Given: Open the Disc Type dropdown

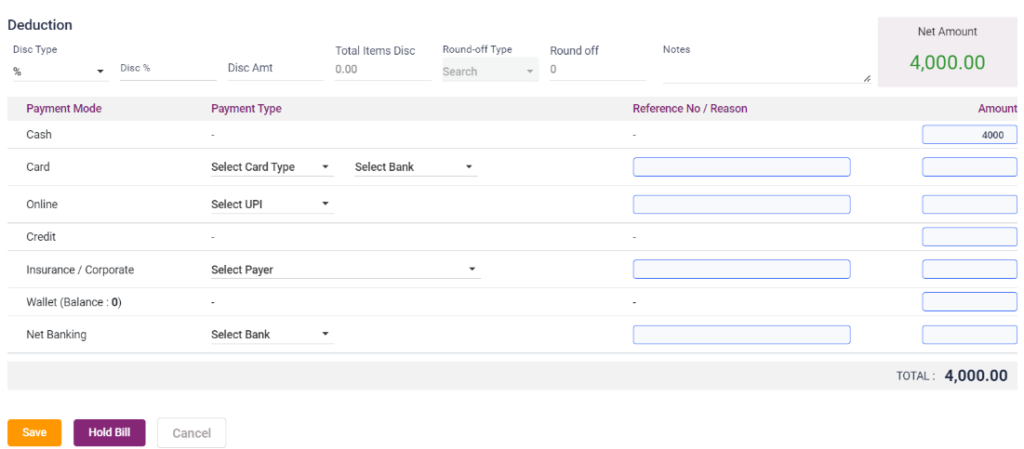Looking at the screenshot, I should click(59, 71).
